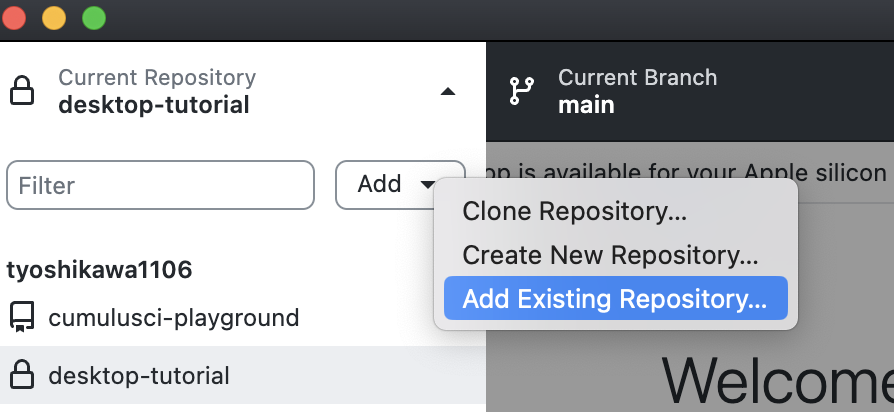Click the repository icon next to cumulusci-playground
894x412 pixels.
pos(21,318)
